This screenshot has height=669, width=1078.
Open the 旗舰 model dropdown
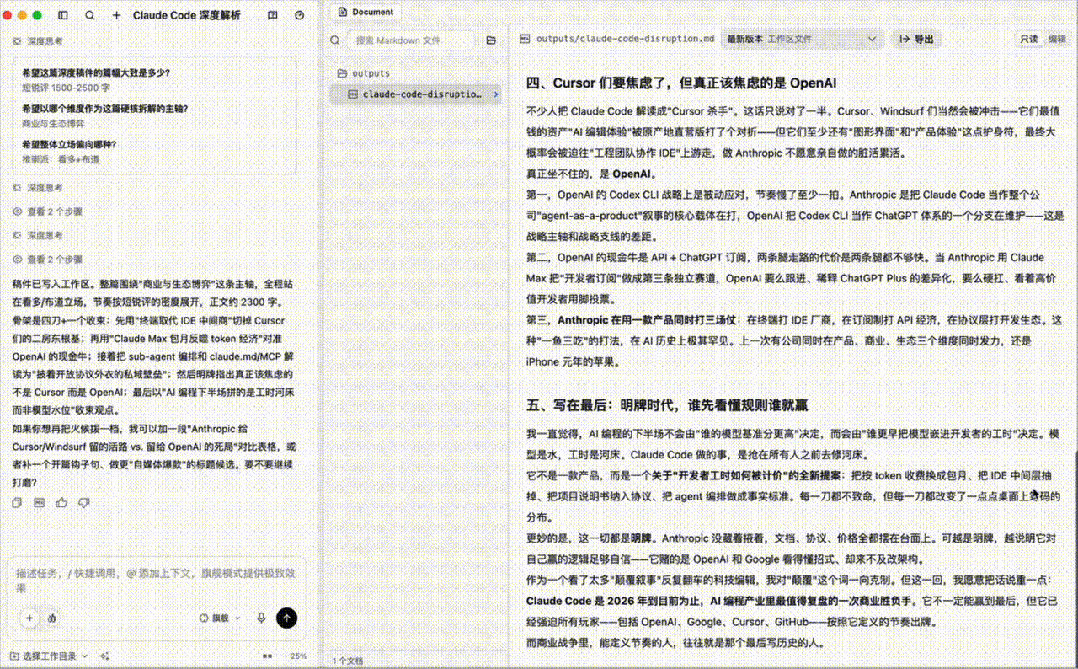point(220,618)
